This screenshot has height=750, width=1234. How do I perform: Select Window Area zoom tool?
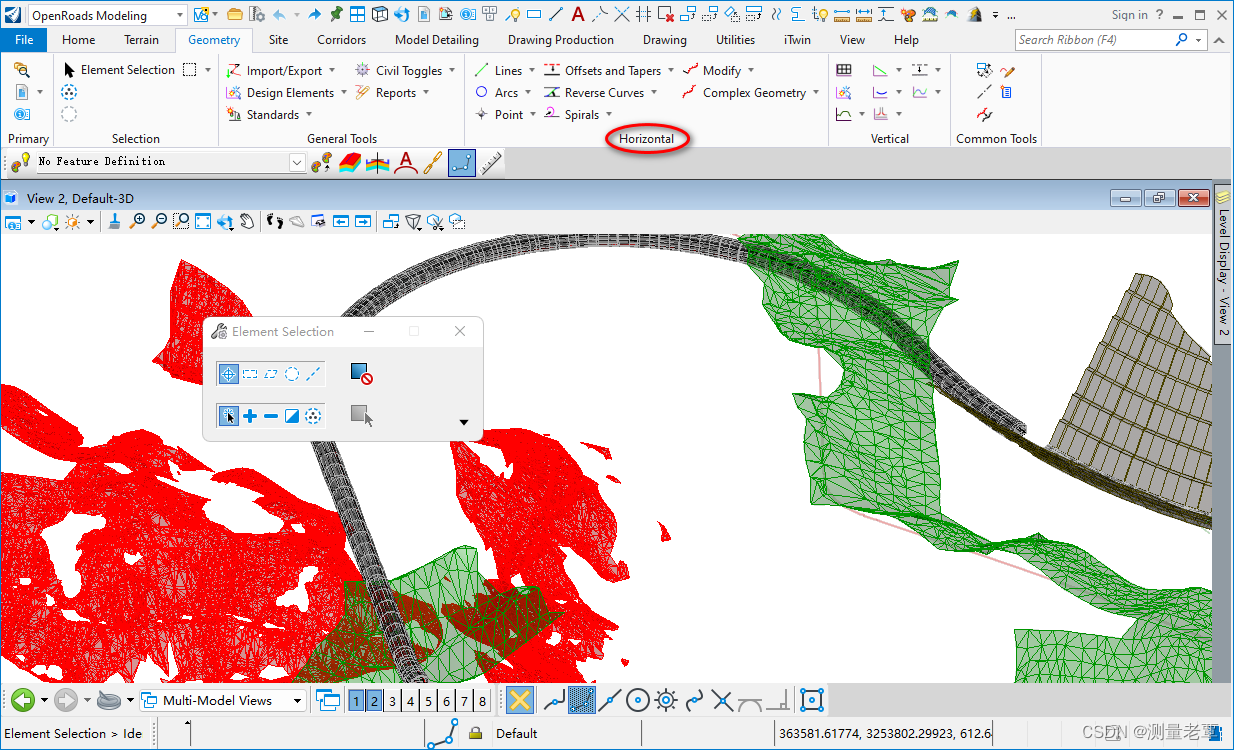click(x=181, y=221)
